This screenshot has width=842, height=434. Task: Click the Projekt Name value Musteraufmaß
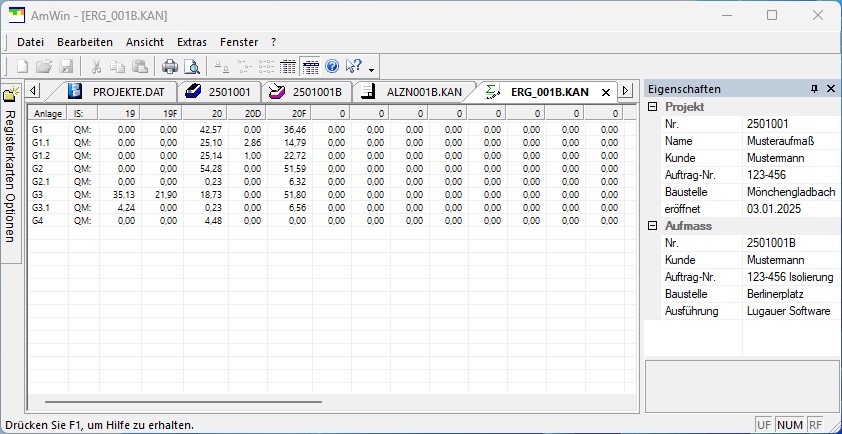tap(780, 141)
